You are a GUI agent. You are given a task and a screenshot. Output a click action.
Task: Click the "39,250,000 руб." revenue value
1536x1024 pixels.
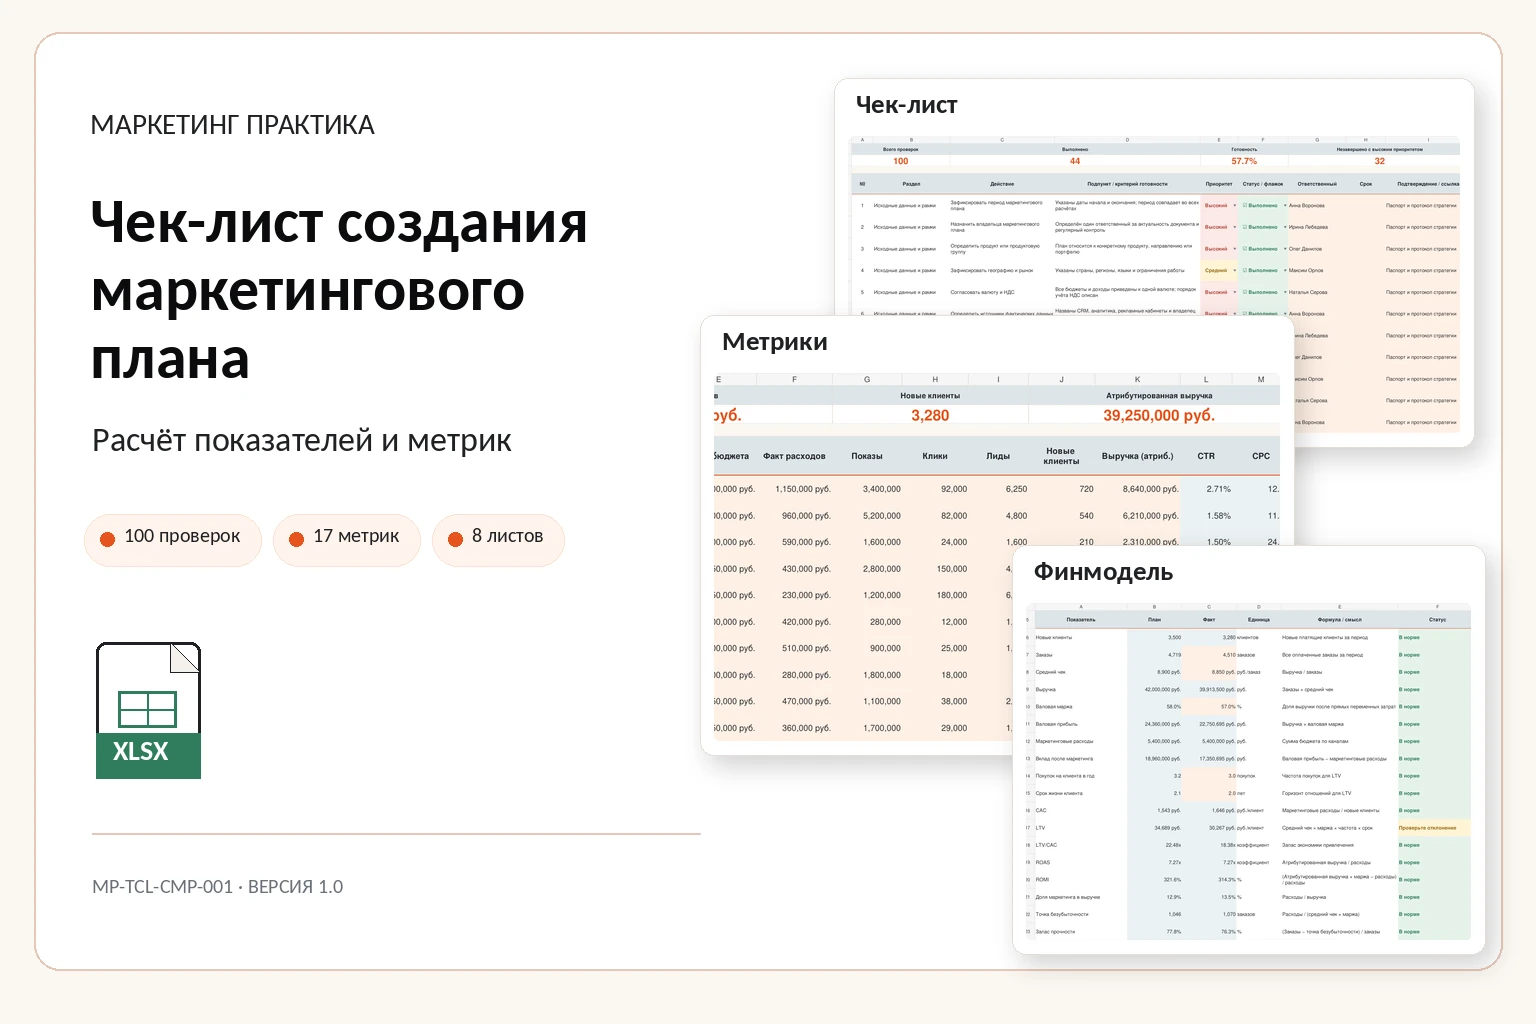coord(1159,415)
